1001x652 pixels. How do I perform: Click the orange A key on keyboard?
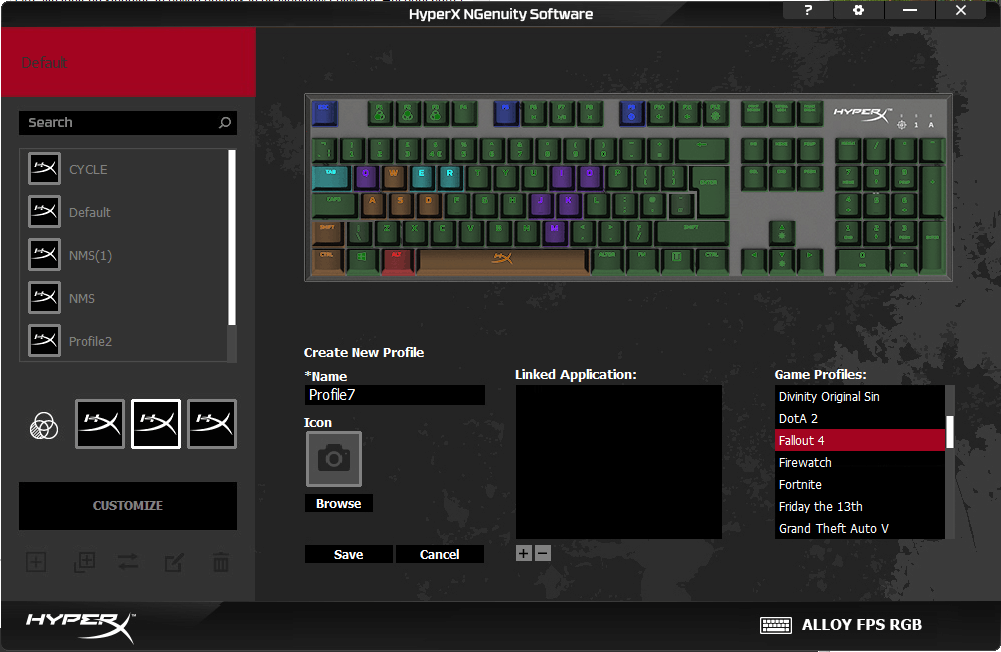coord(372,206)
